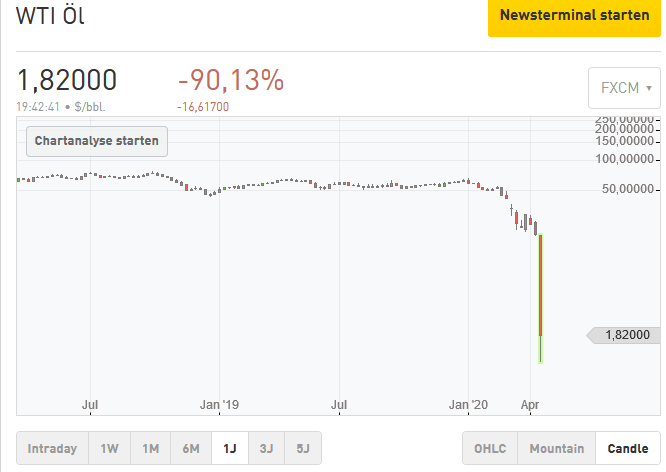This screenshot has width=666, height=472.
Task: Click the 19:42:41 timestamp text
Action: [x=38, y=107]
